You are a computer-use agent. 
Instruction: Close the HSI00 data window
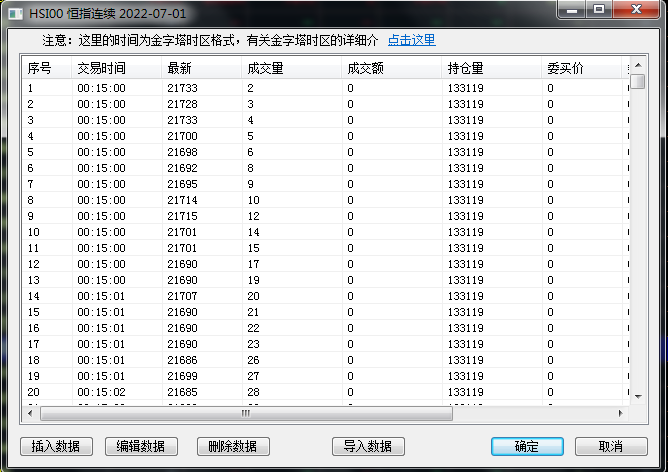[636, 9]
